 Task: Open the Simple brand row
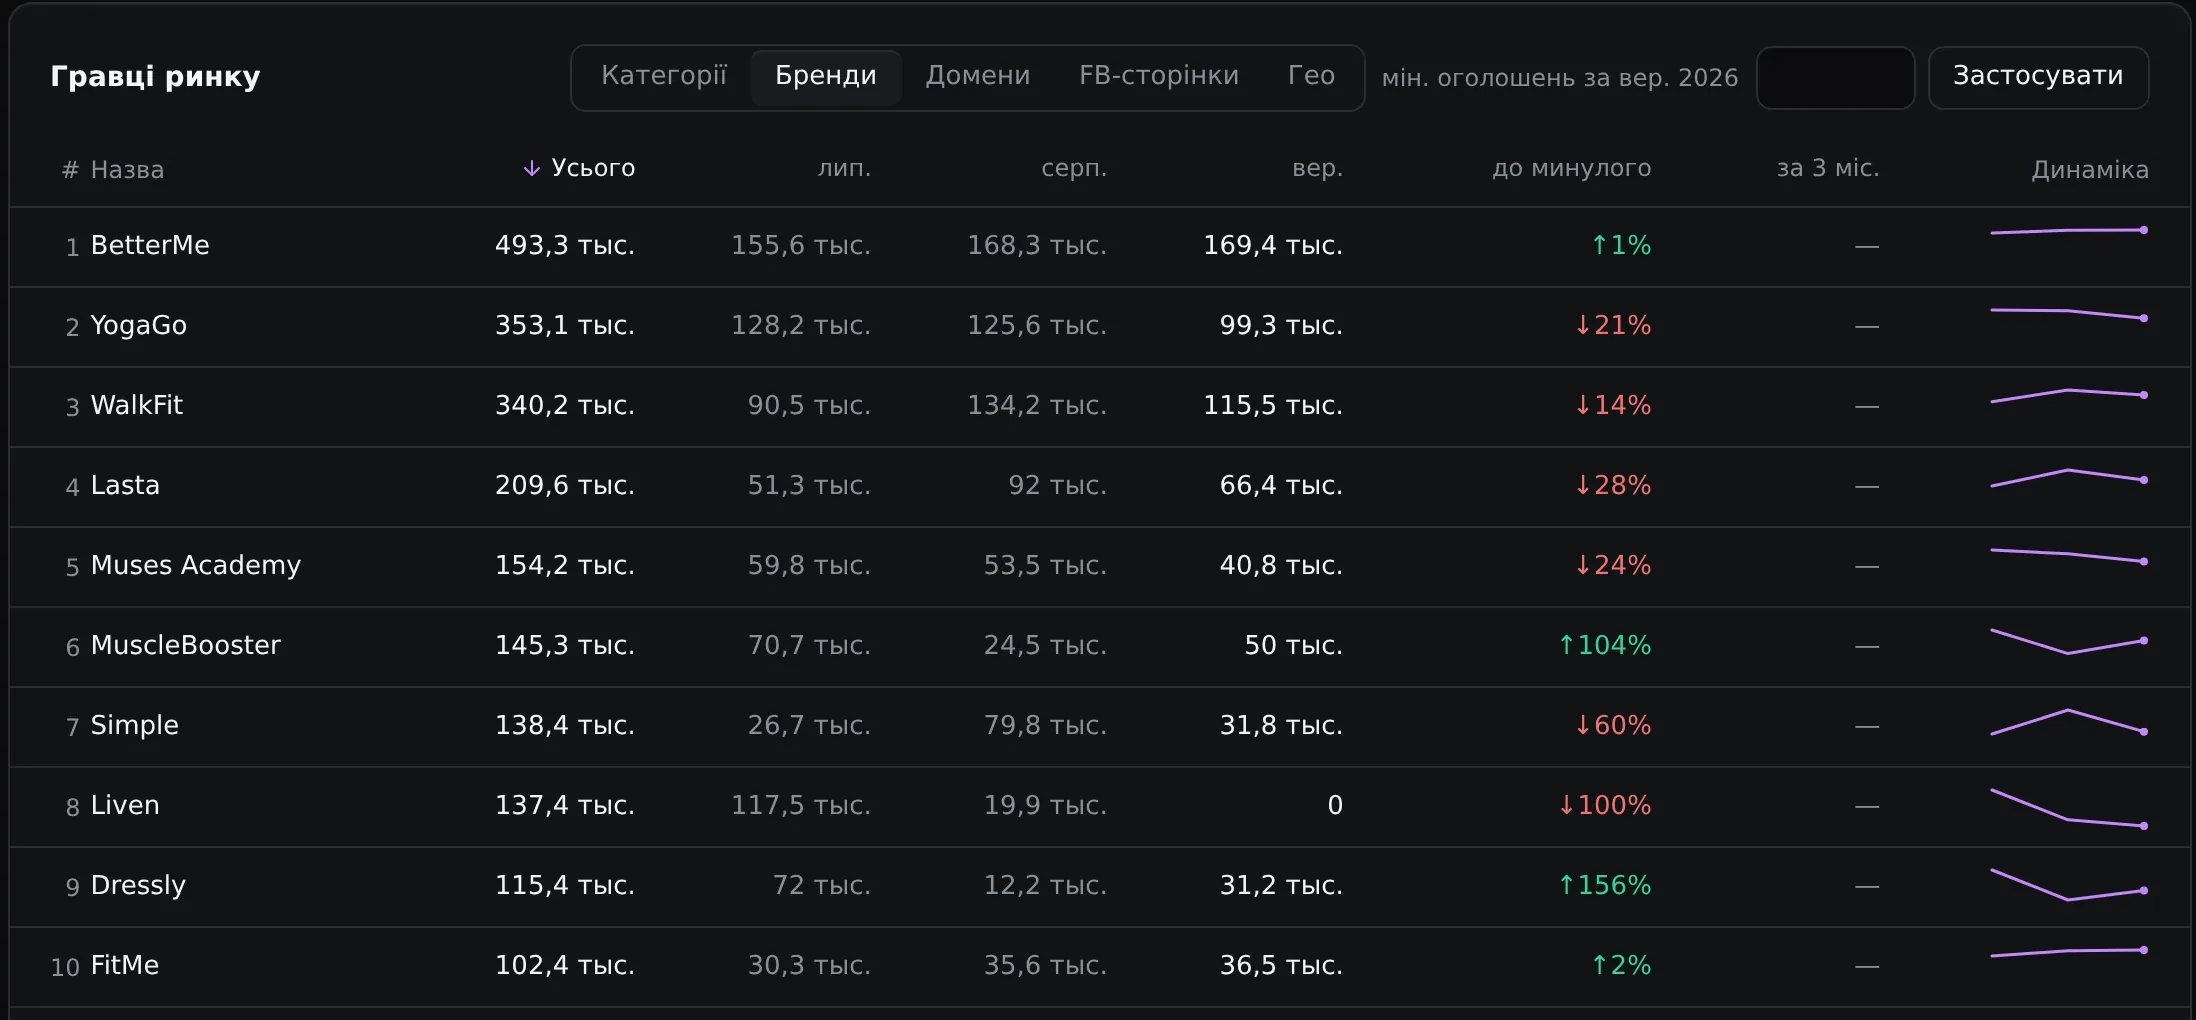pos(1100,727)
